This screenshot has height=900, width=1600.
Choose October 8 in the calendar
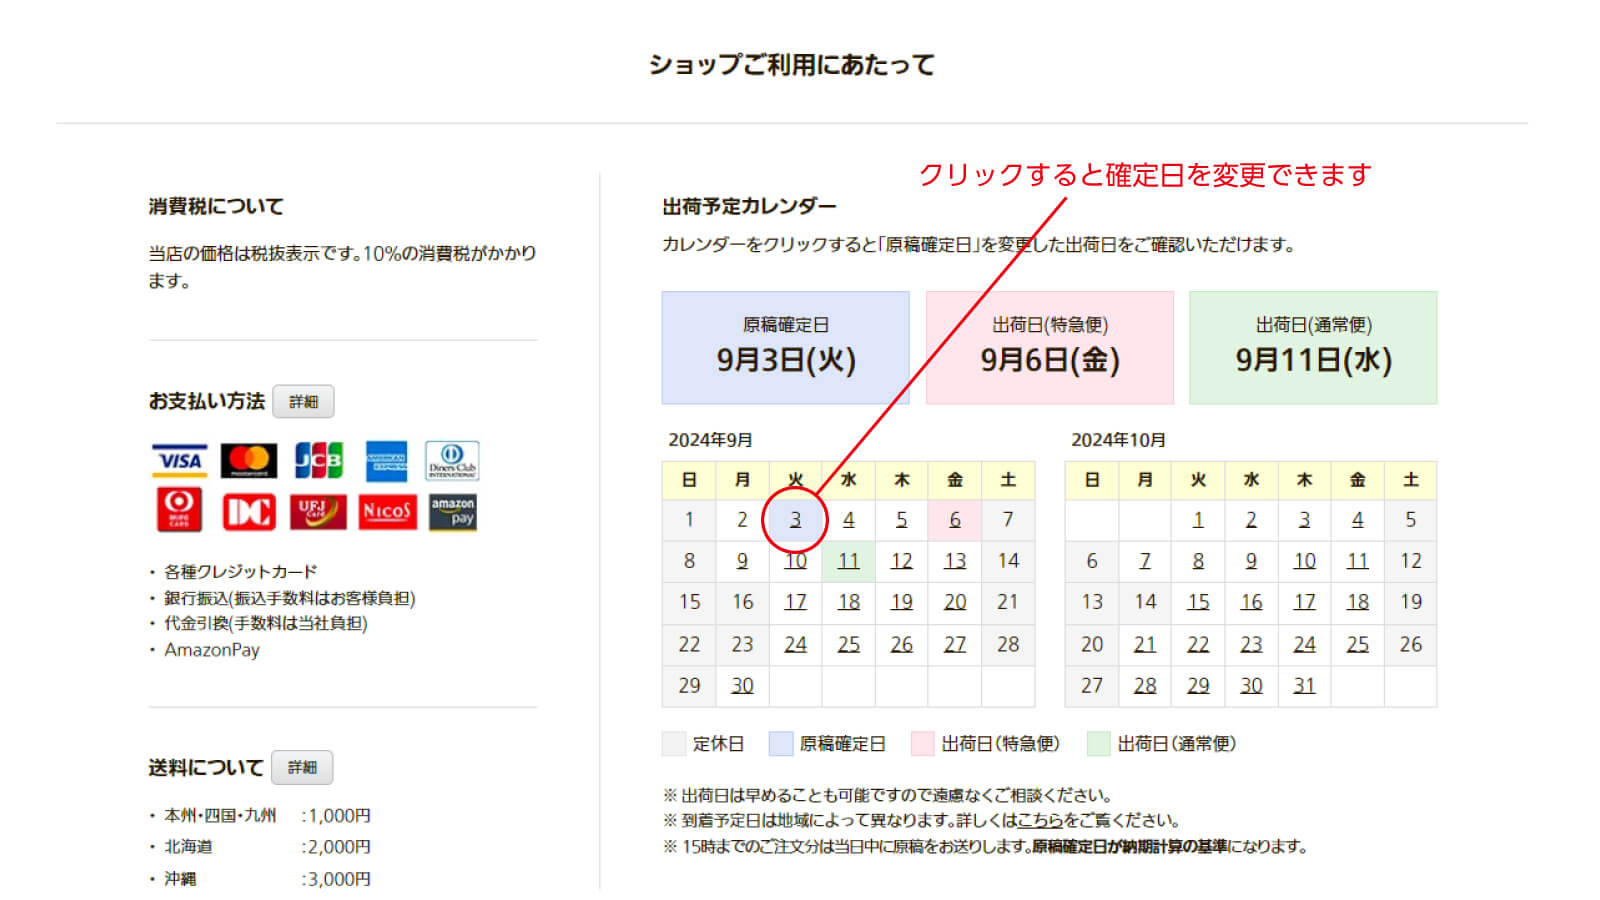1198,561
